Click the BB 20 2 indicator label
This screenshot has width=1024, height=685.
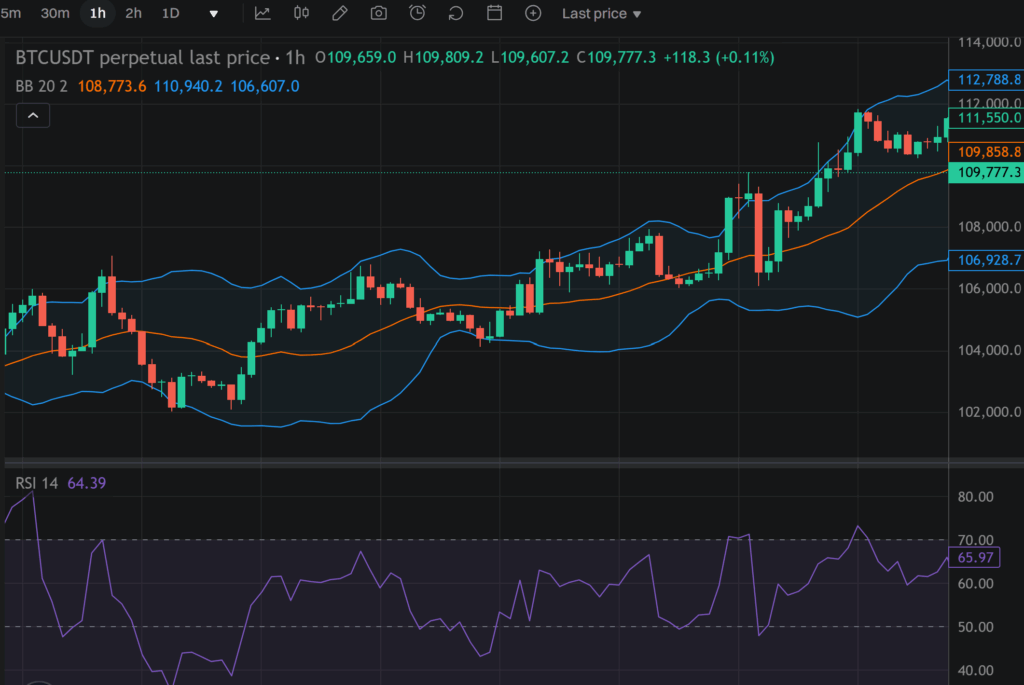click(42, 86)
